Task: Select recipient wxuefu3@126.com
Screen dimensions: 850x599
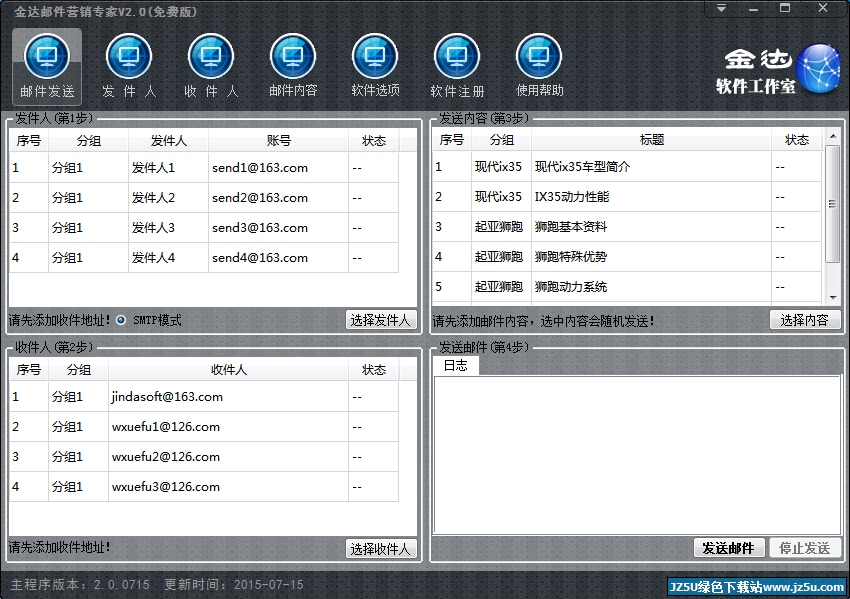Action: click(204, 487)
